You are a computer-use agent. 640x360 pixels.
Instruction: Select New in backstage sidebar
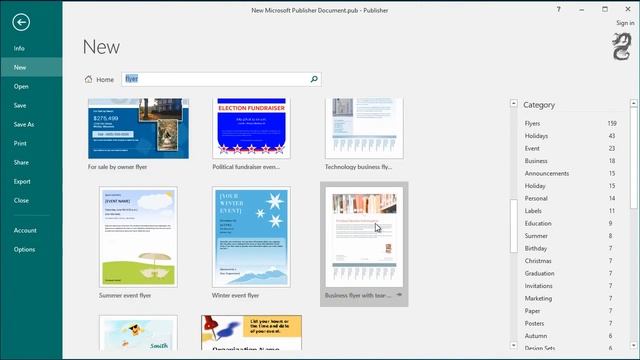[x=31, y=67]
